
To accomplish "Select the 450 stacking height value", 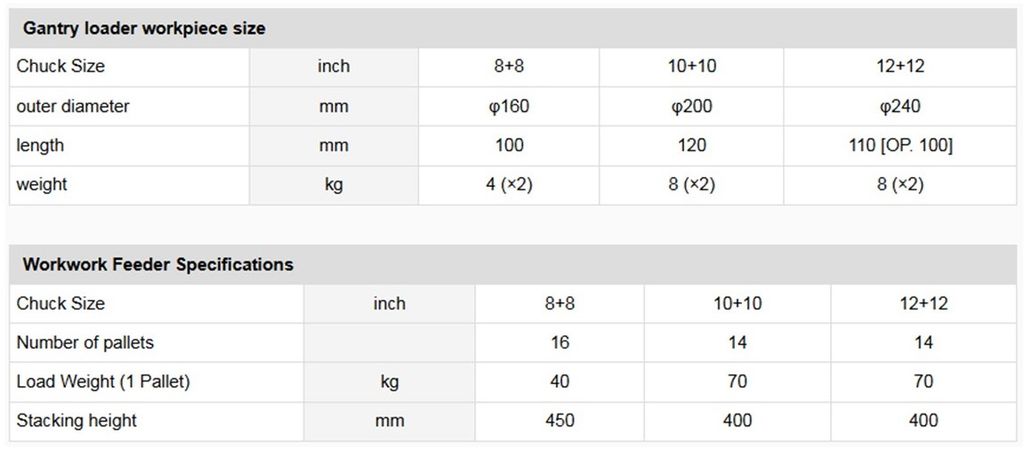I will tap(560, 421).
